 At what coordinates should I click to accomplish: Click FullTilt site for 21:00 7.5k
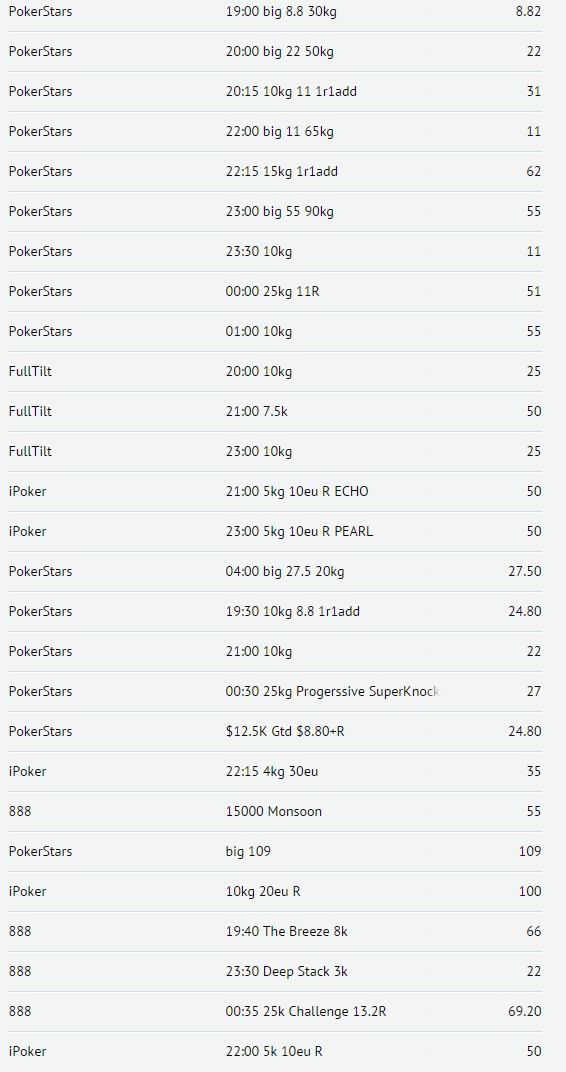click(x=30, y=412)
